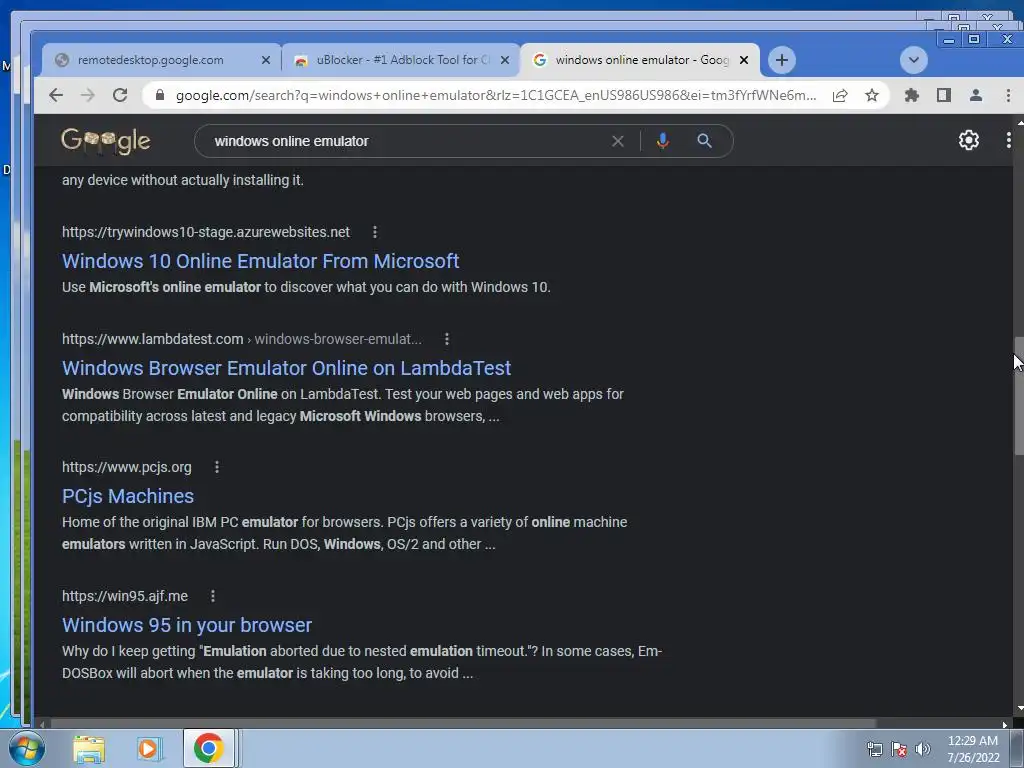1024x768 pixels.
Task: Open the Extensions puzzle icon
Action: point(912,95)
